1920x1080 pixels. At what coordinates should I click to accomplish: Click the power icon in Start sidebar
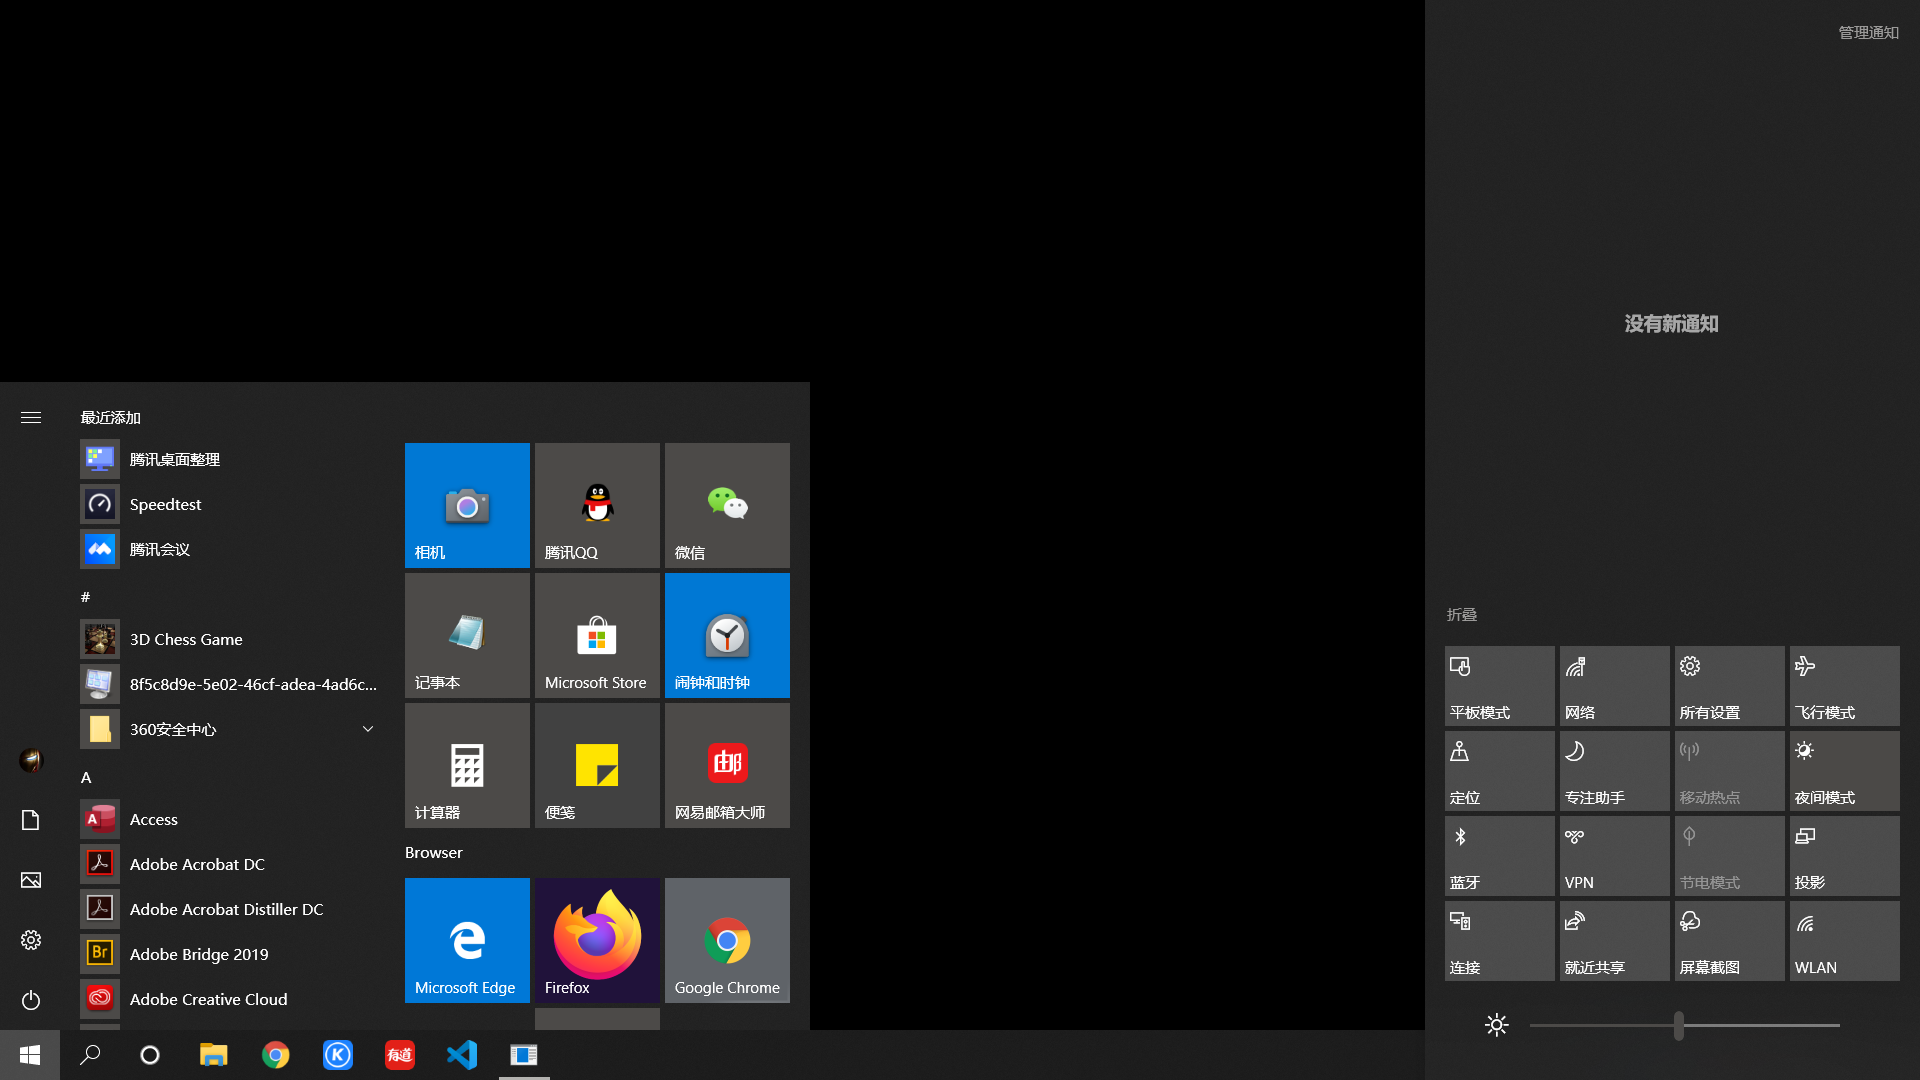tap(31, 1000)
